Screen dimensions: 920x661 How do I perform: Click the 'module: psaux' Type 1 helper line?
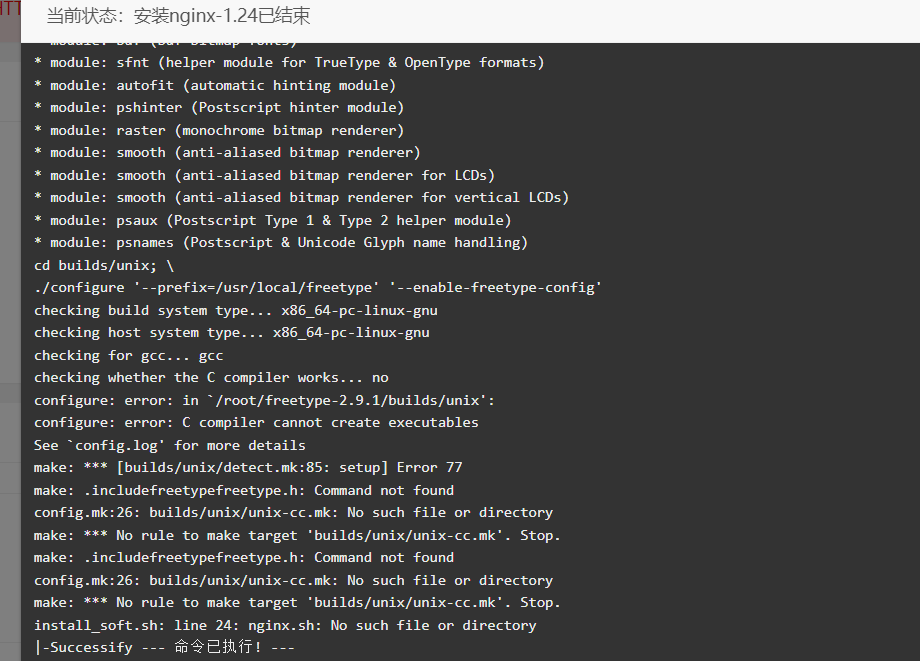[273, 221]
